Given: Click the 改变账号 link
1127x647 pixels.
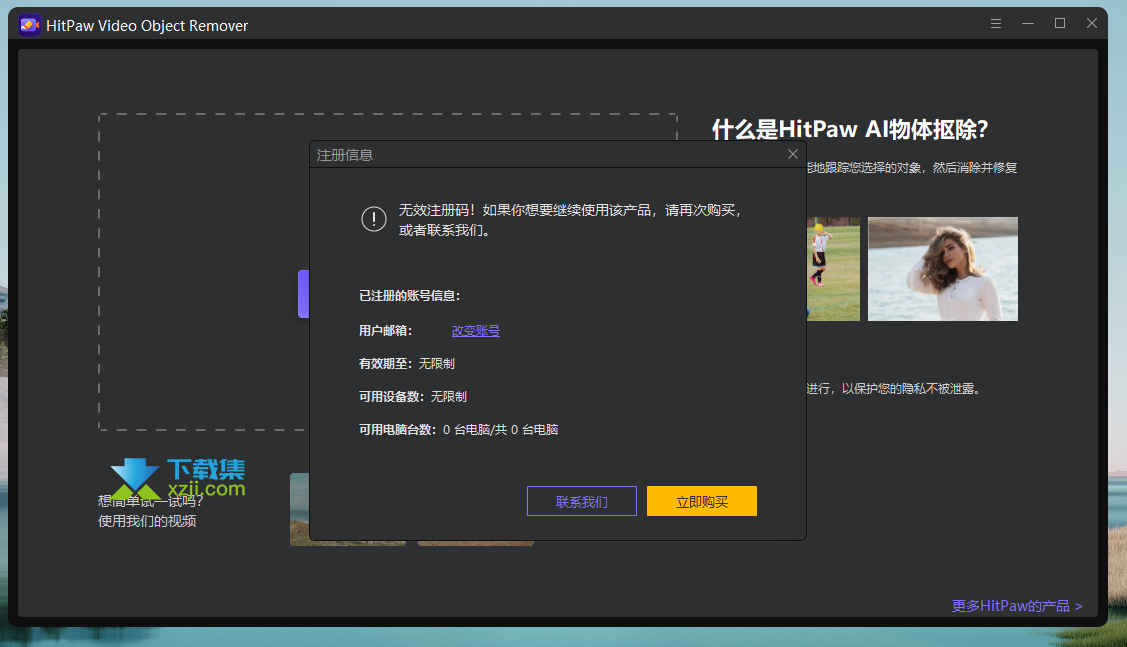Looking at the screenshot, I should [x=476, y=331].
